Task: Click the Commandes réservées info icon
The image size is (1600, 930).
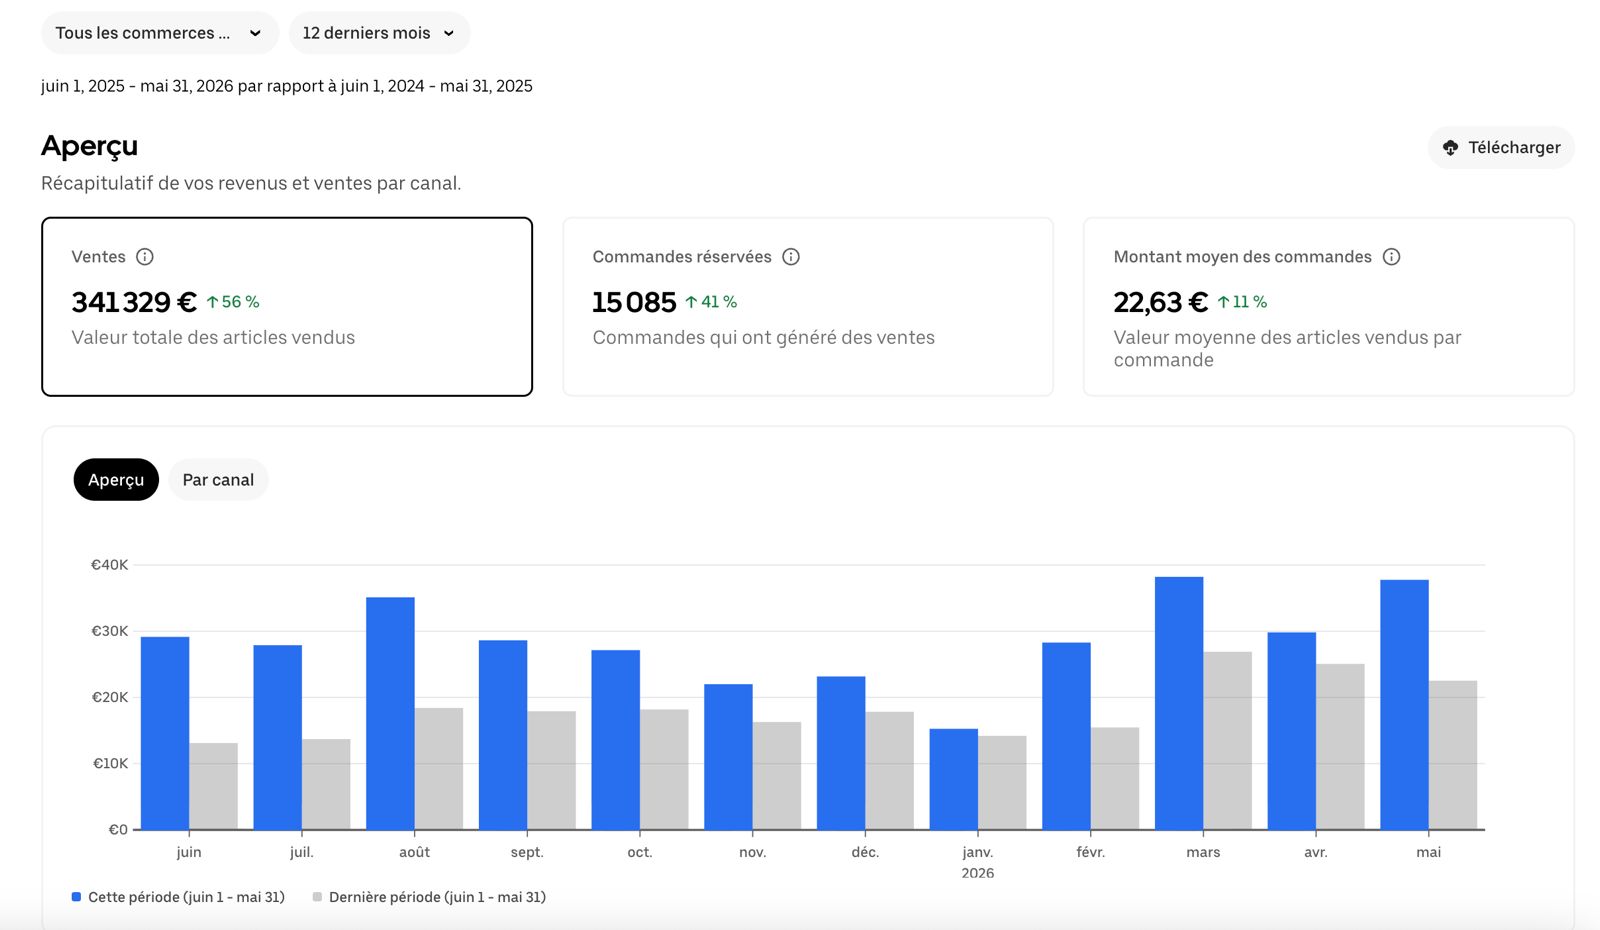Action: coord(791,257)
